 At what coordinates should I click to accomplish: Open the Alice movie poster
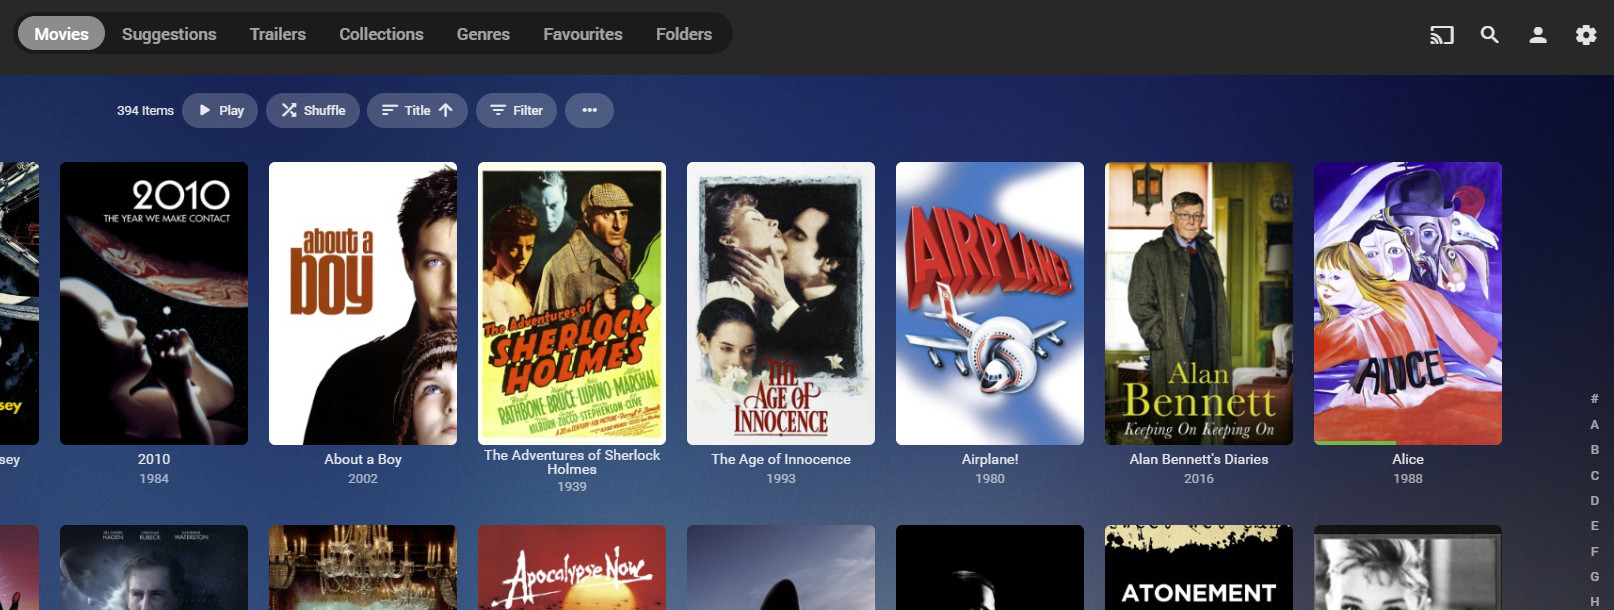(1408, 303)
